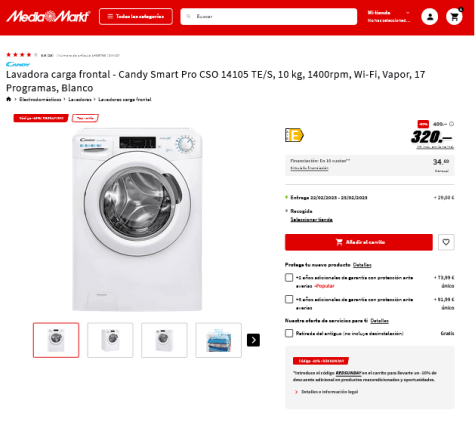The height and width of the screenshot is (425, 475).
Task: Click the price info circle icon
Action: [x=451, y=124]
